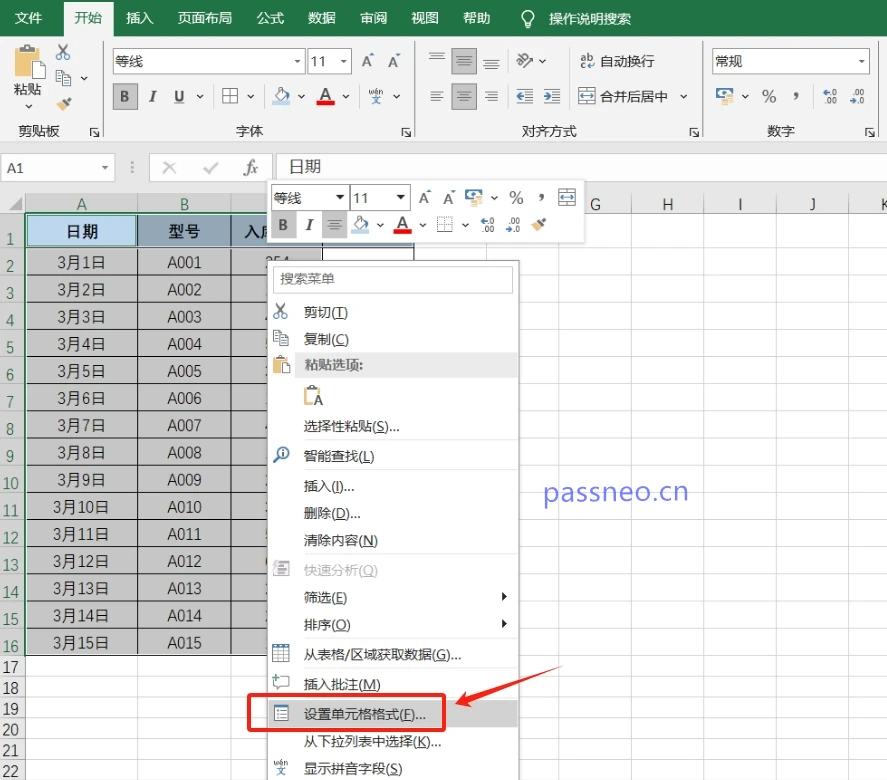Click the fx Insert Function icon
Viewport: 887px width, 780px height.
tap(251, 166)
